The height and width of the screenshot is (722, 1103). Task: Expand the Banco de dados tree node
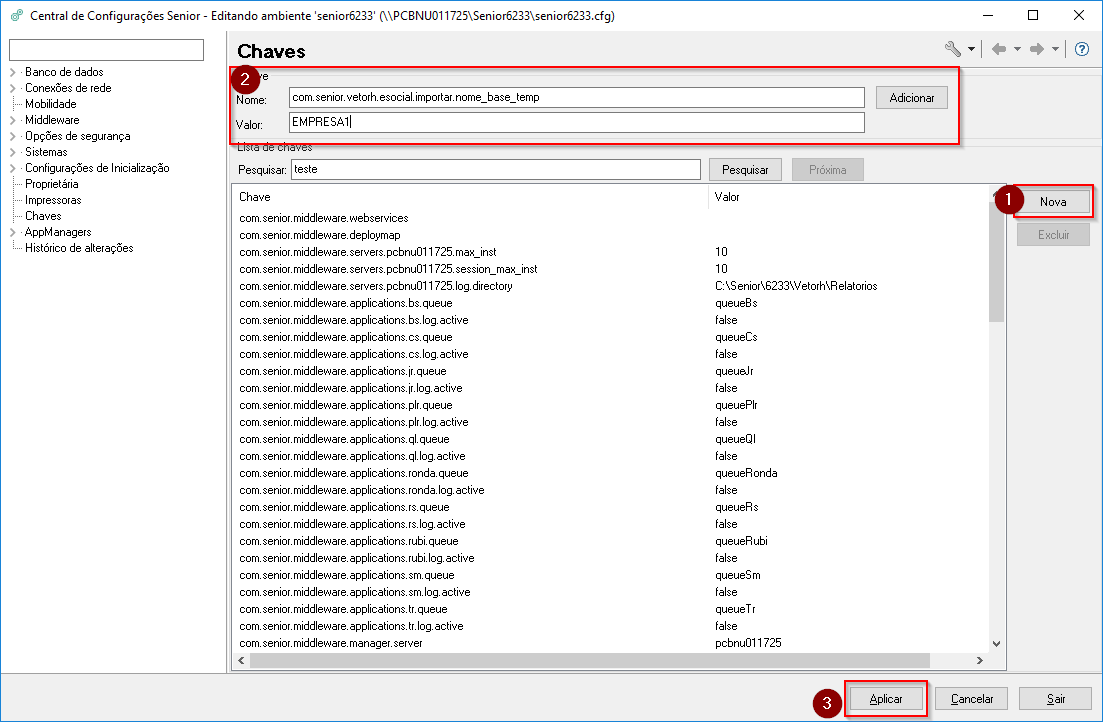(12, 72)
